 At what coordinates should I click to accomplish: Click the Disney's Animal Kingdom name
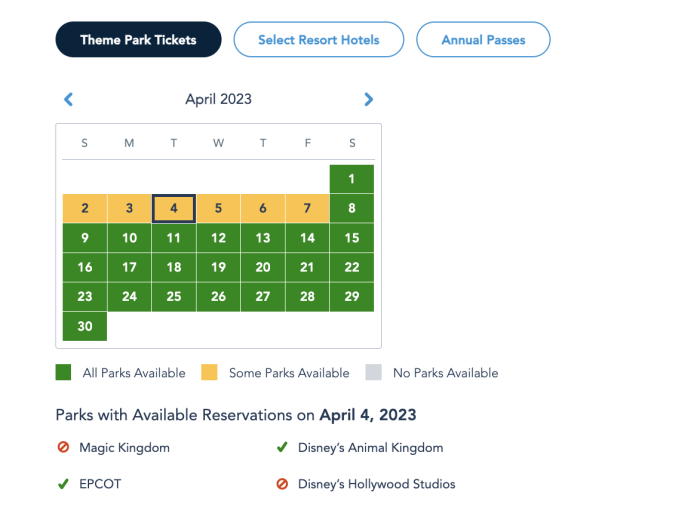coord(371,448)
